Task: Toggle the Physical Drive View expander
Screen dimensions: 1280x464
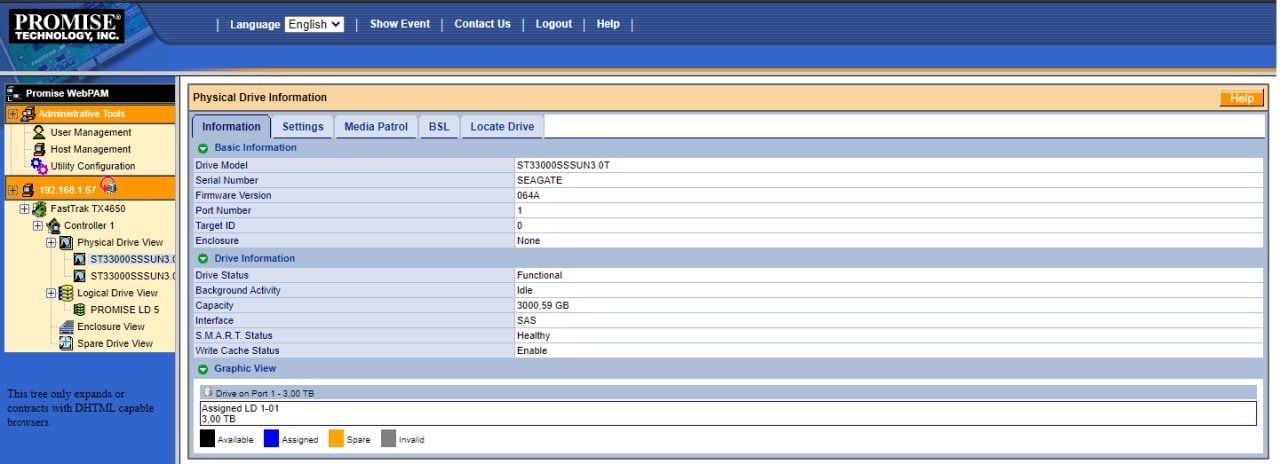Action: [x=51, y=243]
